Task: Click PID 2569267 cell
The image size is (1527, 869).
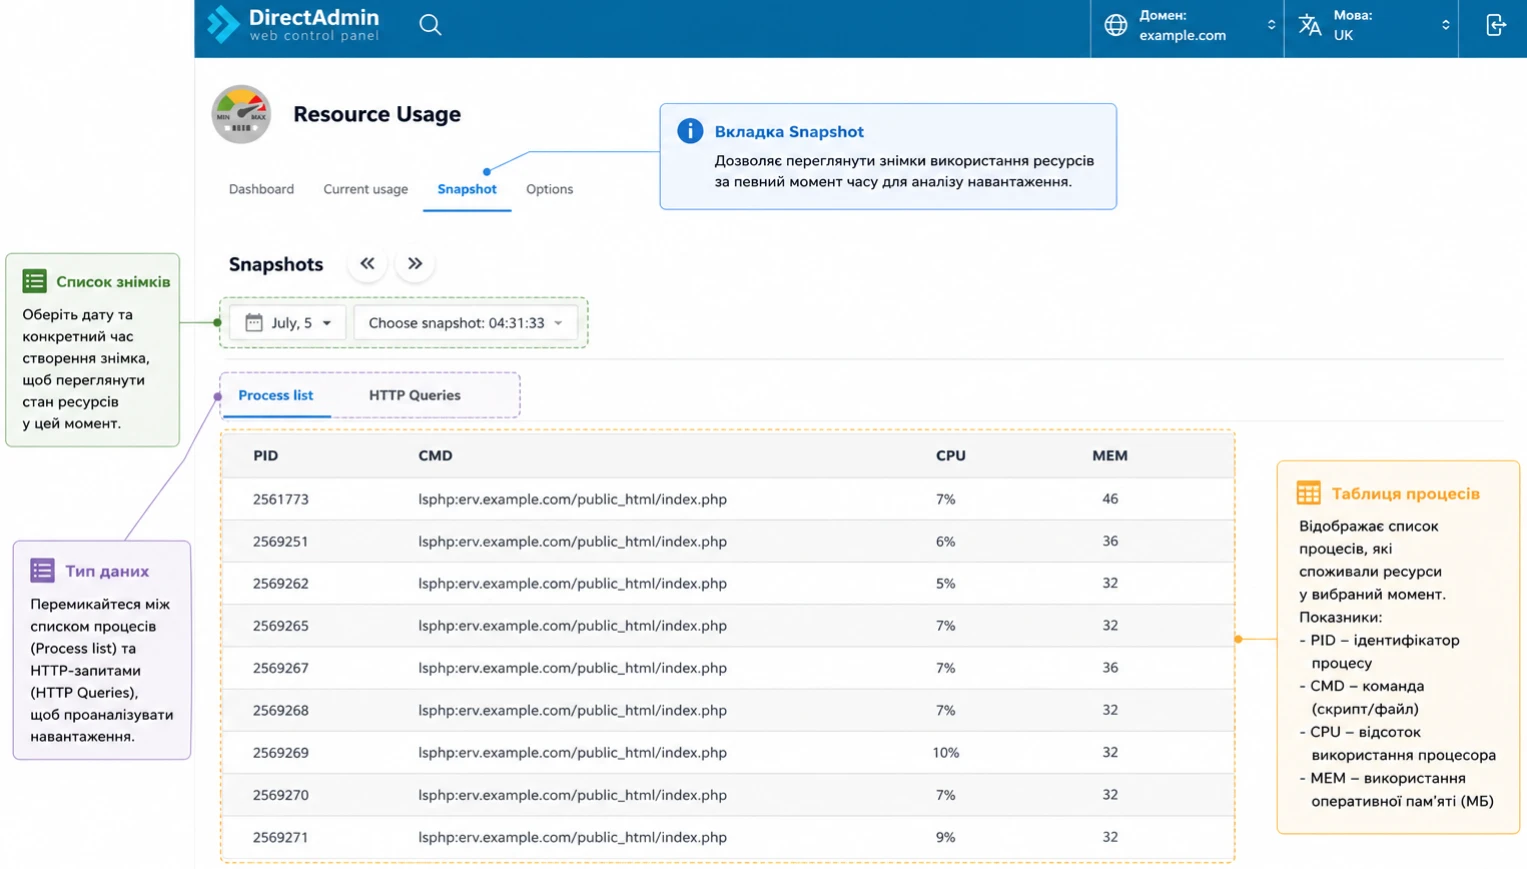Action: click(281, 668)
